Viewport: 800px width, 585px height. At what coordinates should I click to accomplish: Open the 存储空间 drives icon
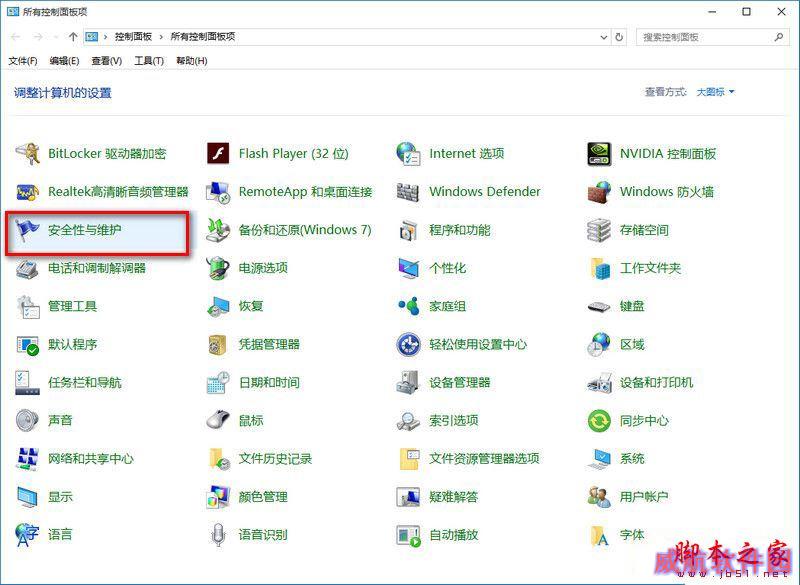[599, 230]
